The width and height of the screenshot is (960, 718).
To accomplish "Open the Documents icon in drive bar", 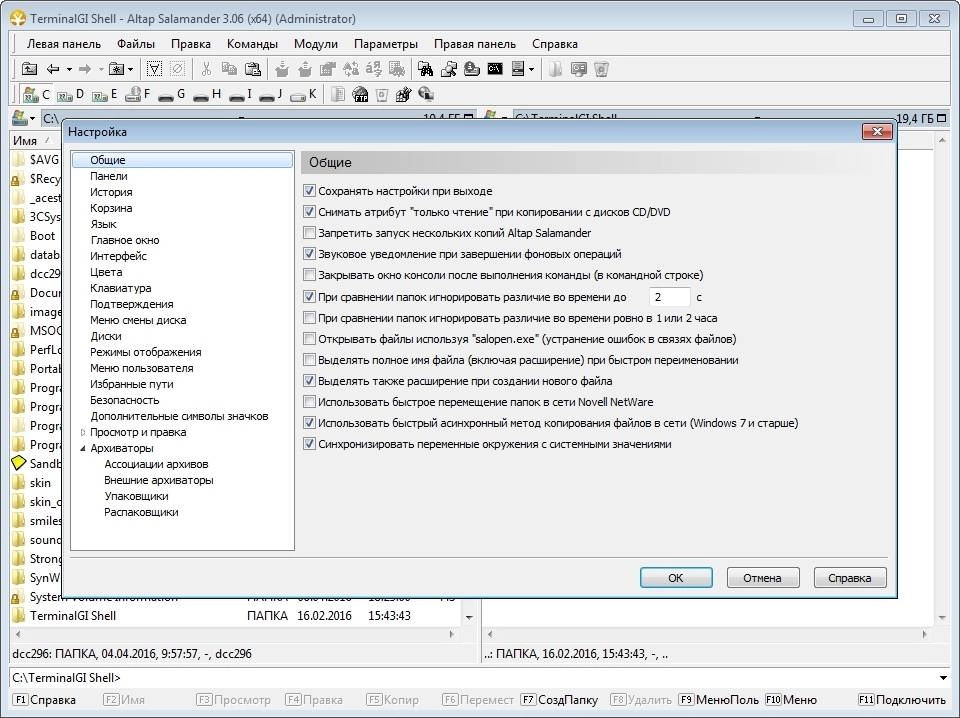I will click(x=338, y=94).
